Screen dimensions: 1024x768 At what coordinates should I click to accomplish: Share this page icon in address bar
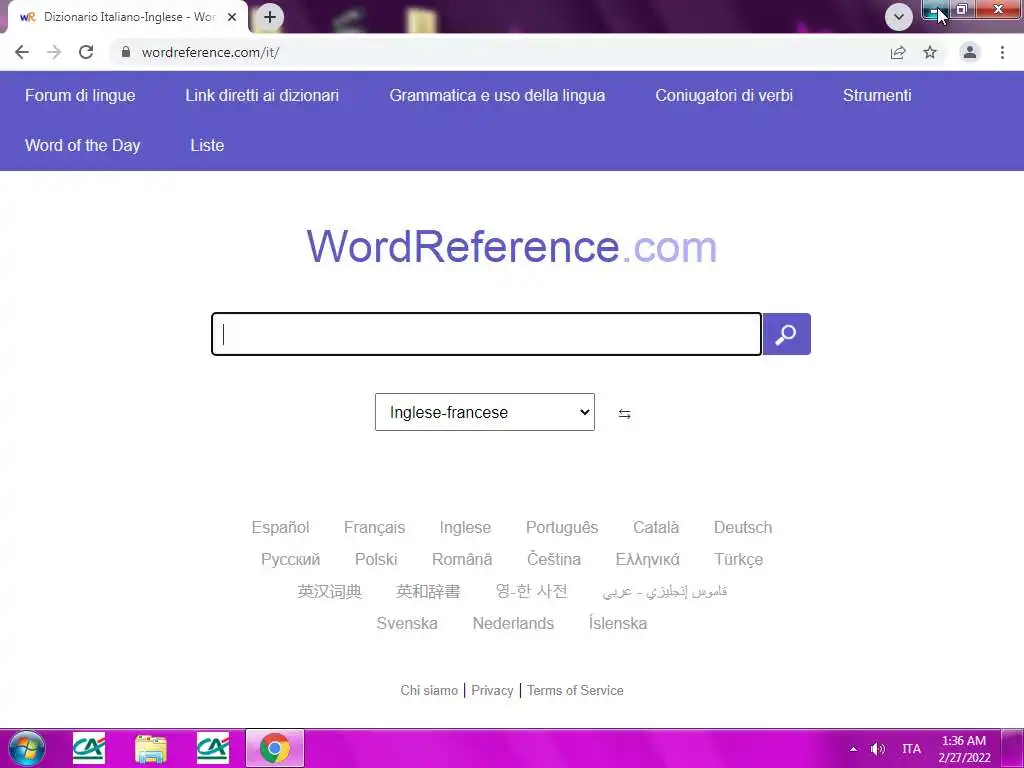click(898, 52)
